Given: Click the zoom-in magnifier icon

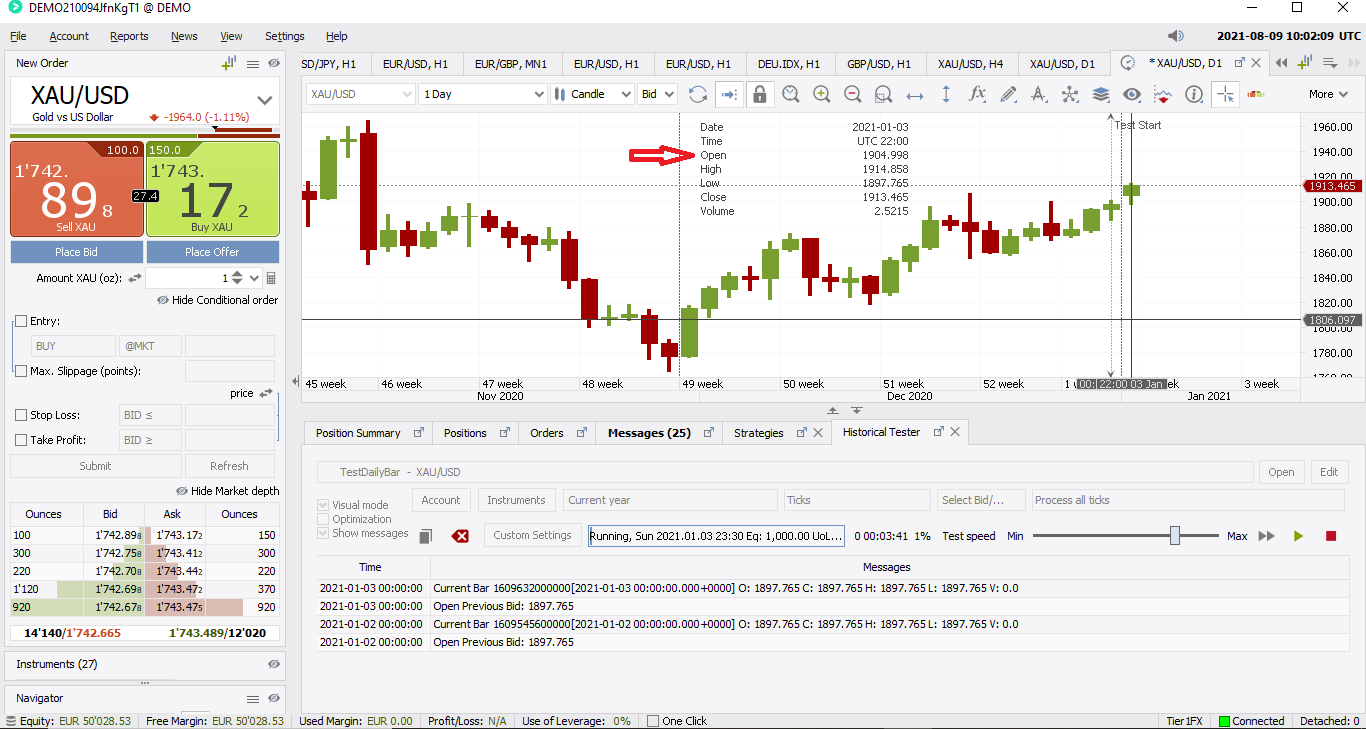Looking at the screenshot, I should 822,94.
